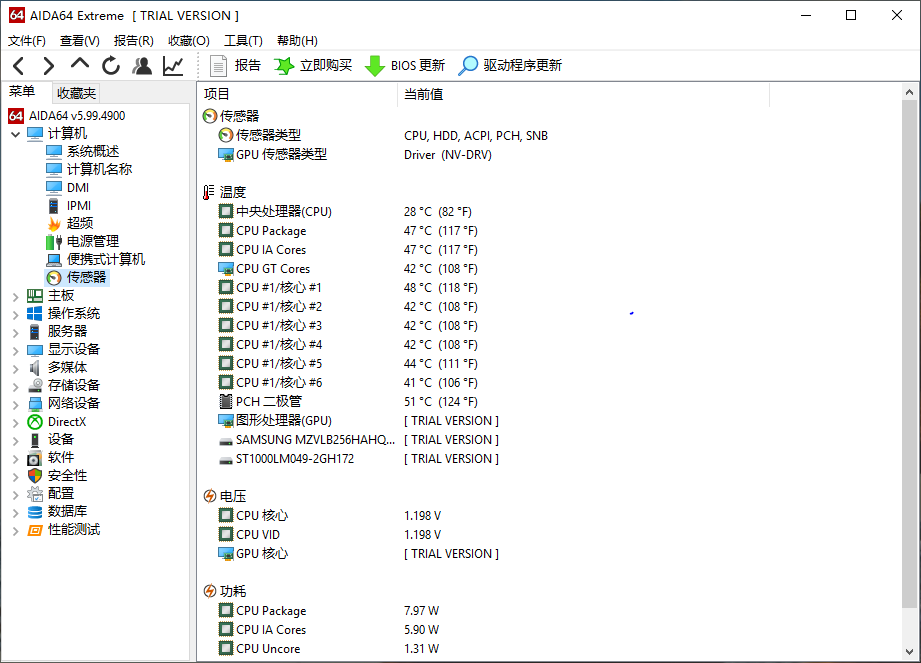Click the 软件 tree item icon

35,458
